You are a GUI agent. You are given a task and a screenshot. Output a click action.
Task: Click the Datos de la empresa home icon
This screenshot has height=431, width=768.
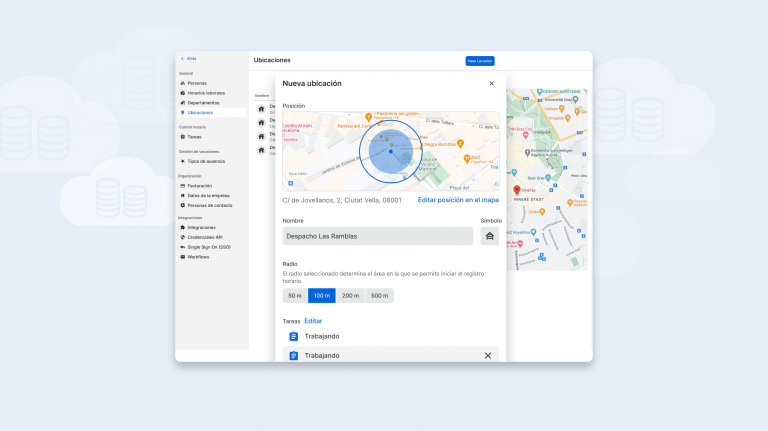(183, 196)
